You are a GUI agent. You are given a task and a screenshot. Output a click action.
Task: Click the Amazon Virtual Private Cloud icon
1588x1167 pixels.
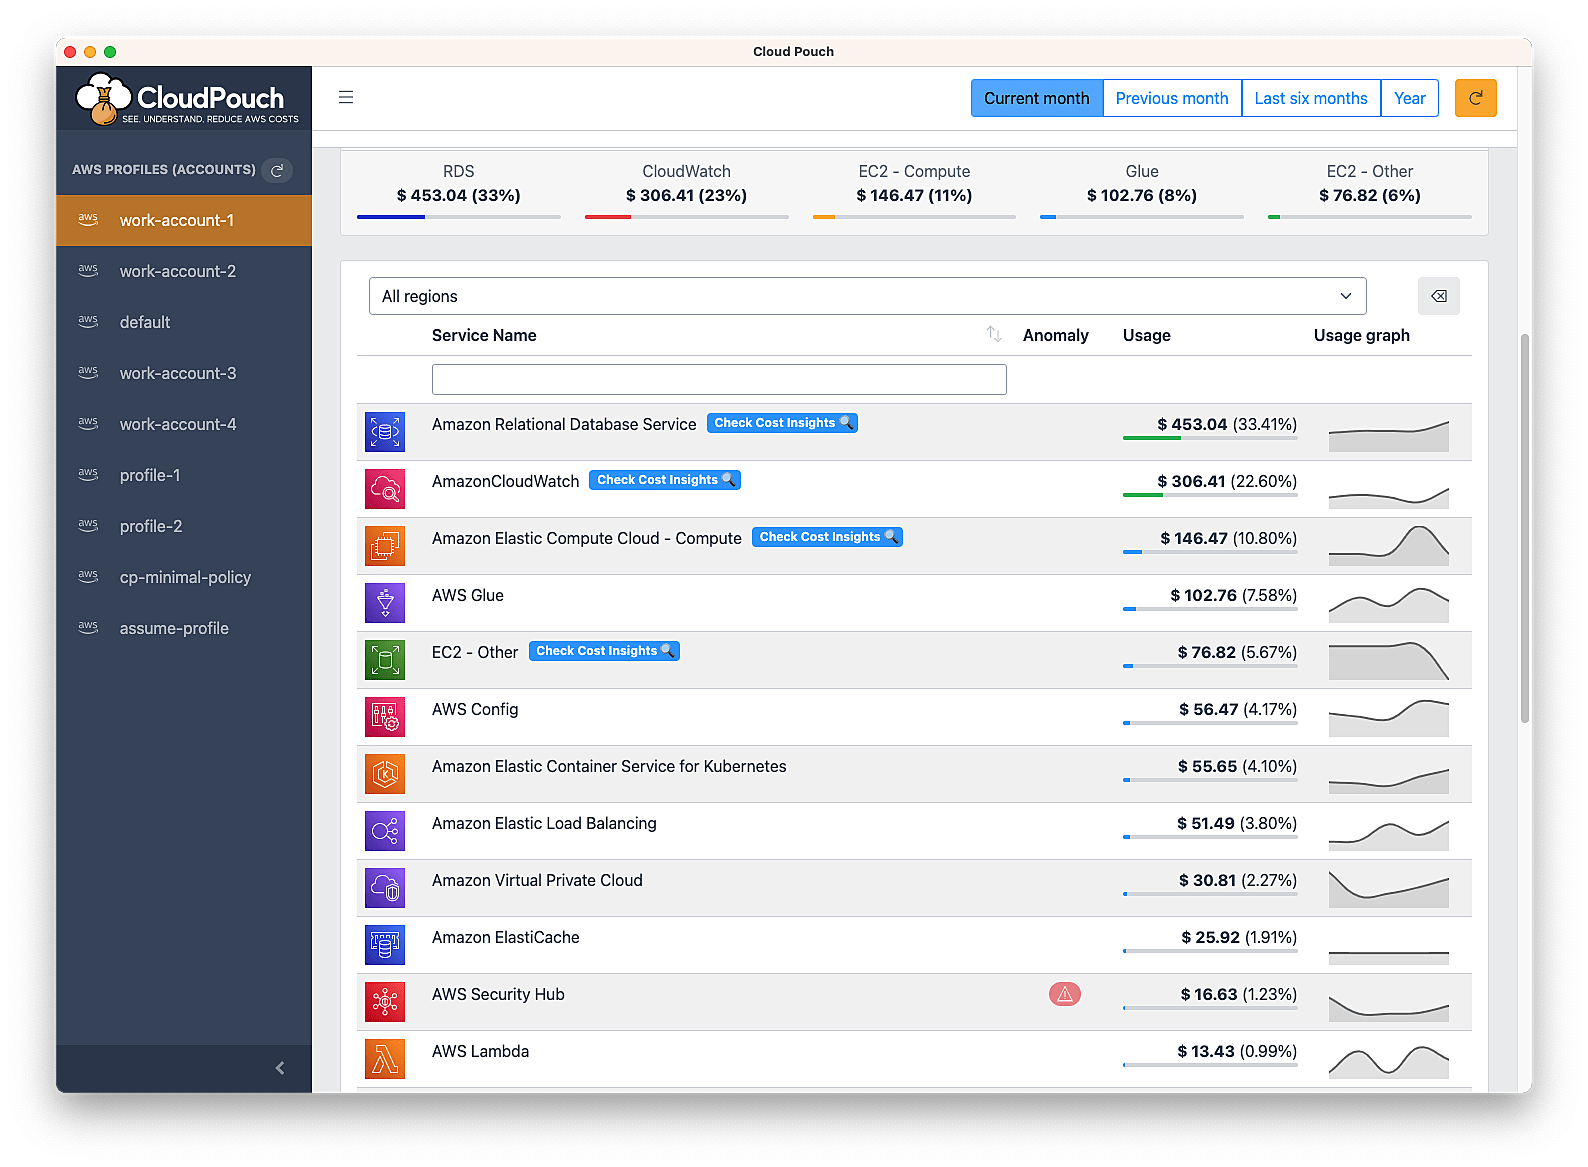pyautogui.click(x=385, y=888)
